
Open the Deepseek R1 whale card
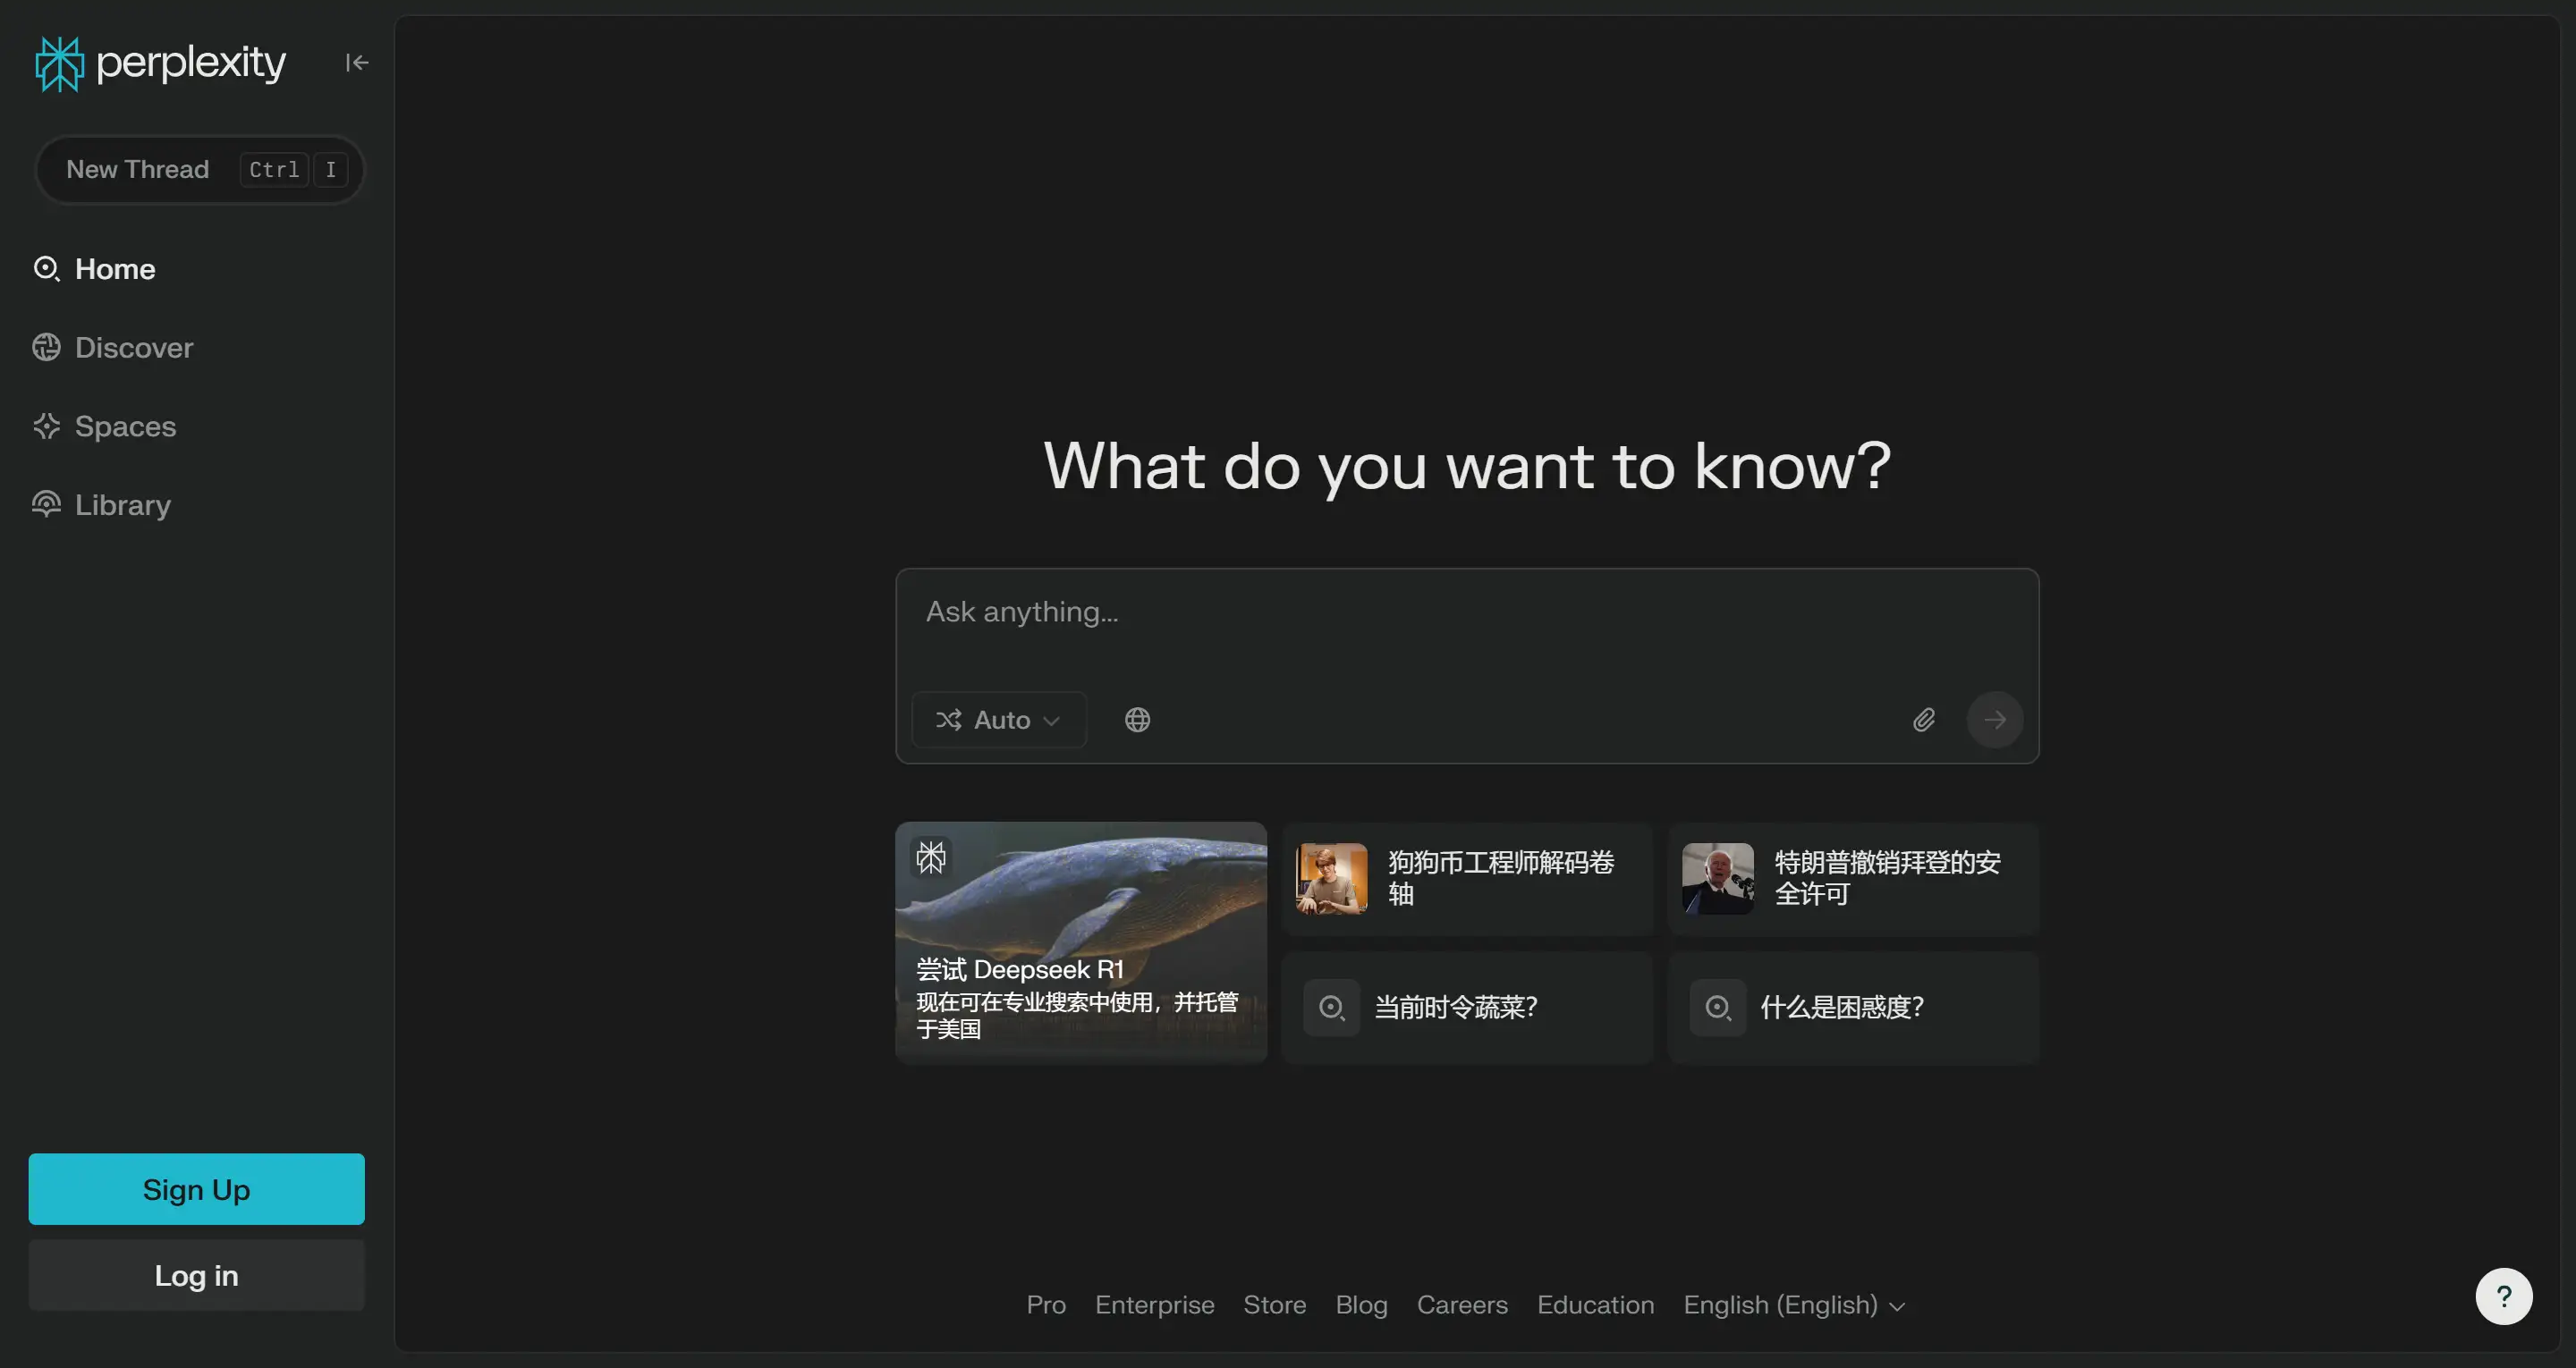tap(1081, 942)
